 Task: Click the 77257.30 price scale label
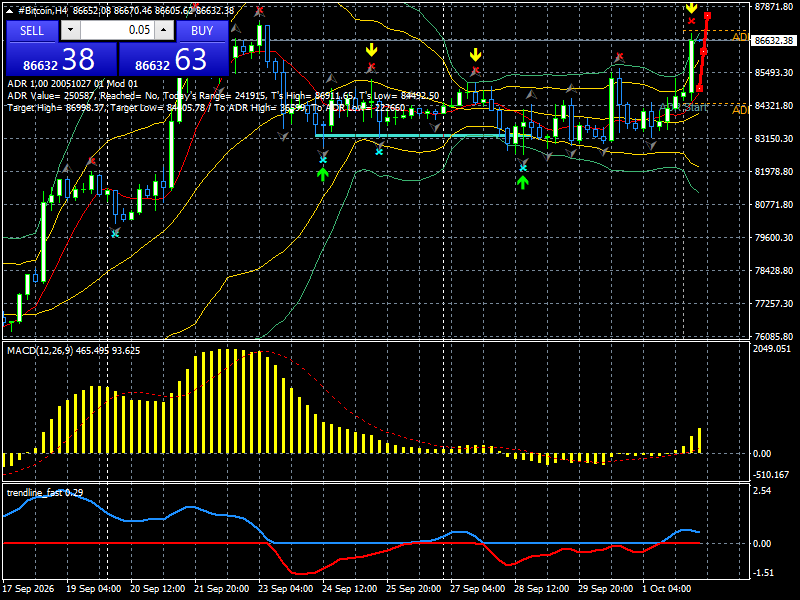point(773,304)
